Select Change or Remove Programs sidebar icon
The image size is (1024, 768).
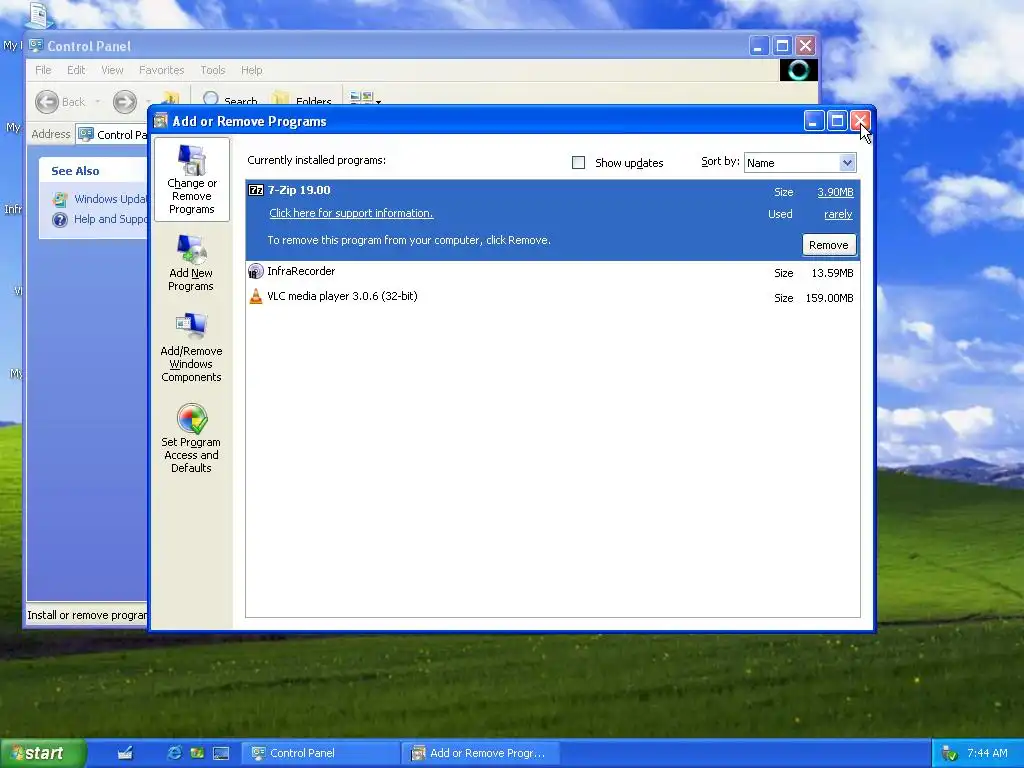coord(191,179)
